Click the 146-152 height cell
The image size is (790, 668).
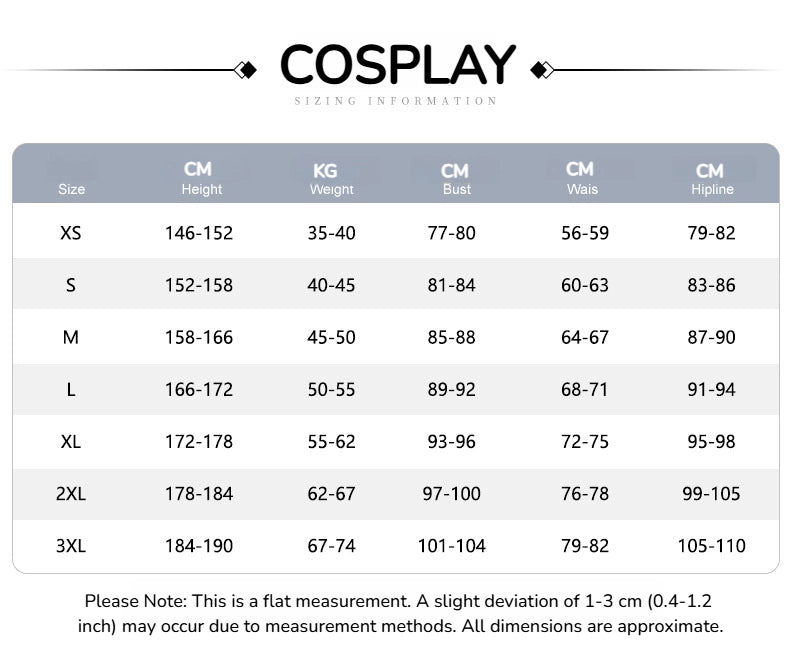click(199, 233)
